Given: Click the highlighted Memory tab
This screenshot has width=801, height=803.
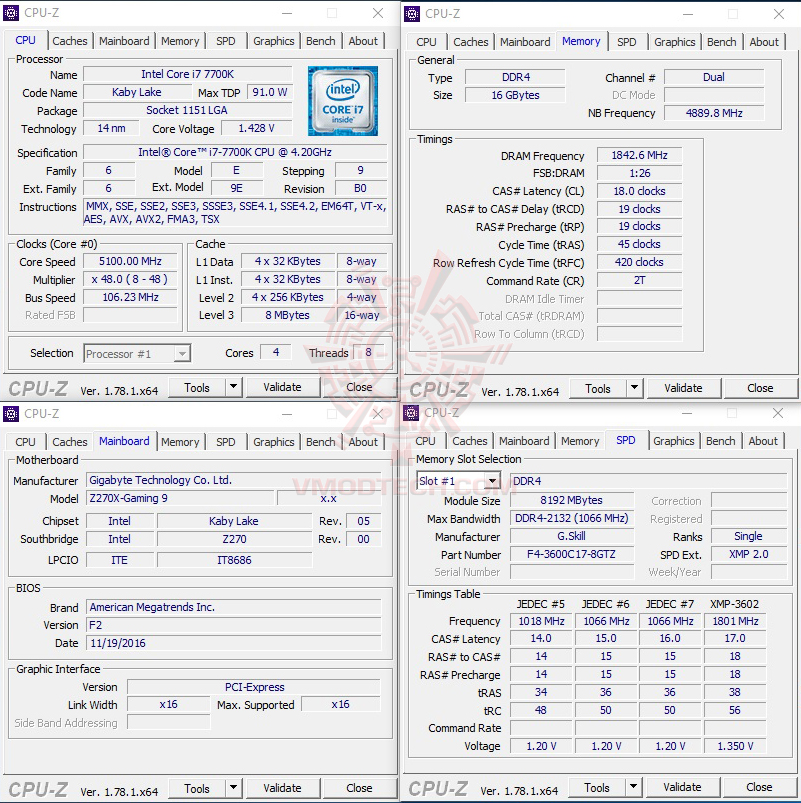Looking at the screenshot, I should [581, 42].
